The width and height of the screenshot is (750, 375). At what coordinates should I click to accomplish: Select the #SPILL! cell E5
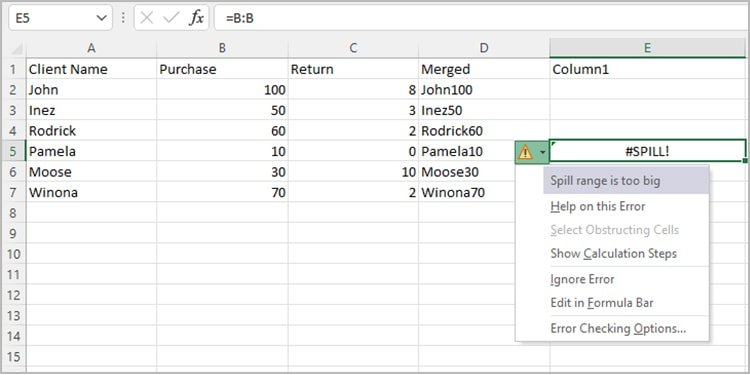coord(648,151)
